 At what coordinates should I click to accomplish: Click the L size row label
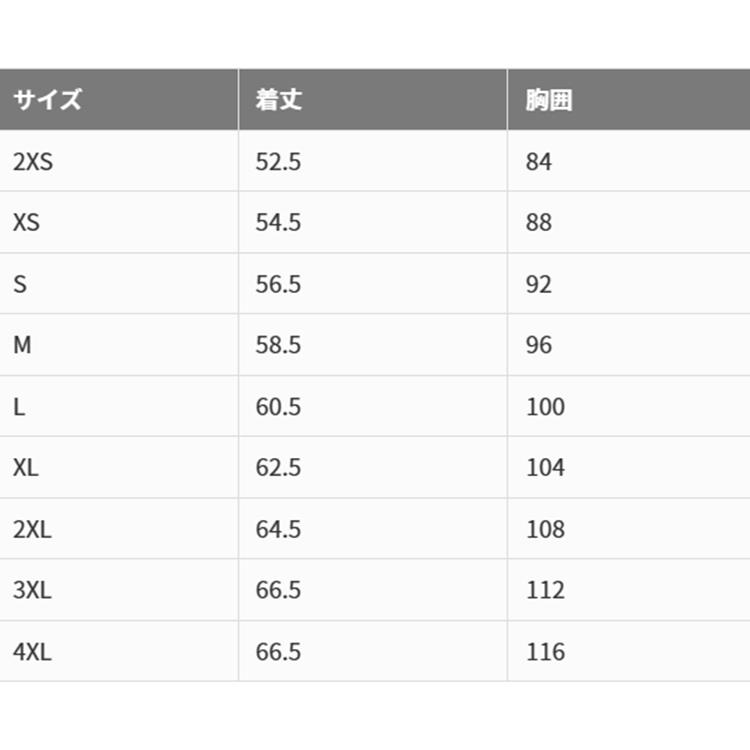[19, 407]
